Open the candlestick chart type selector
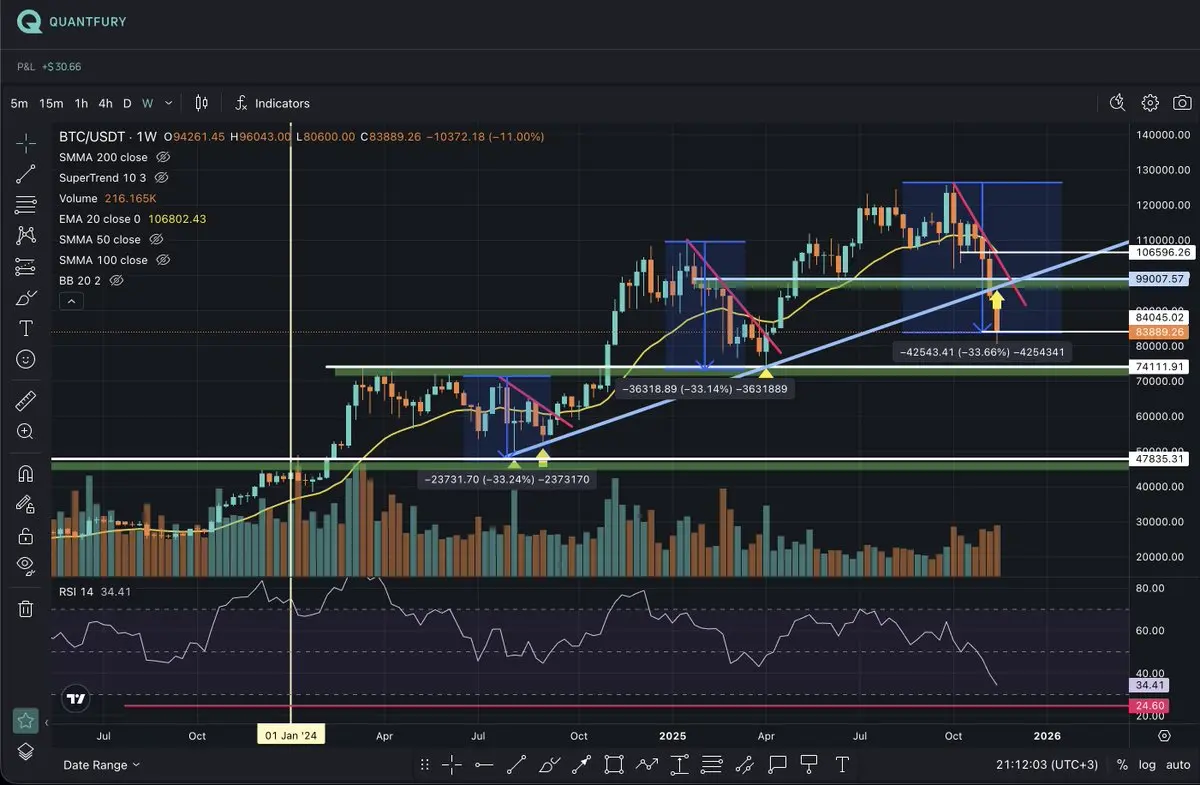 202,103
